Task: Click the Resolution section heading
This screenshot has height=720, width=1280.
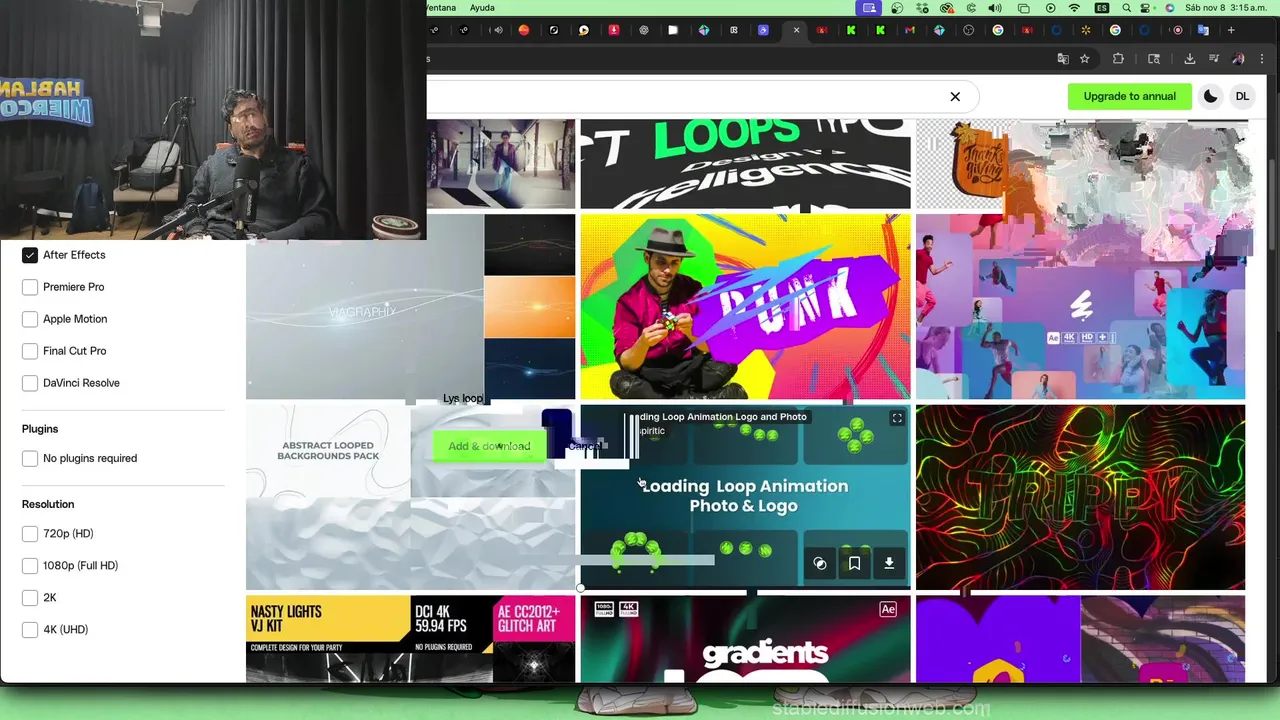Action: (x=48, y=504)
